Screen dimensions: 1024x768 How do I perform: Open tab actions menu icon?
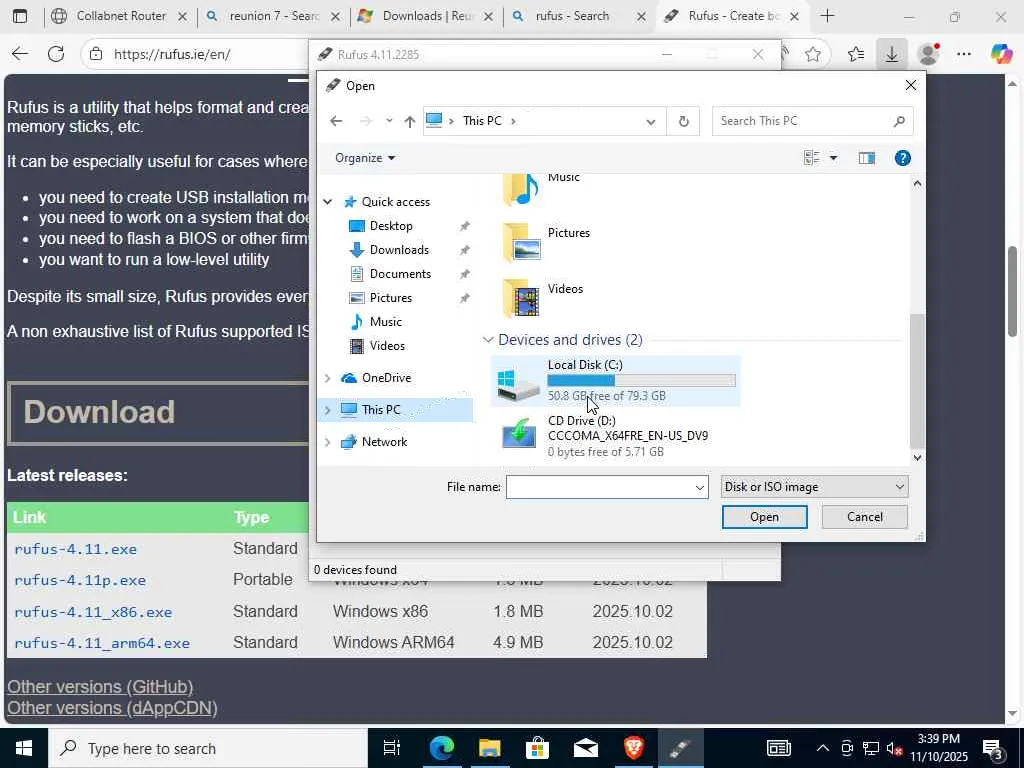pos(20,16)
